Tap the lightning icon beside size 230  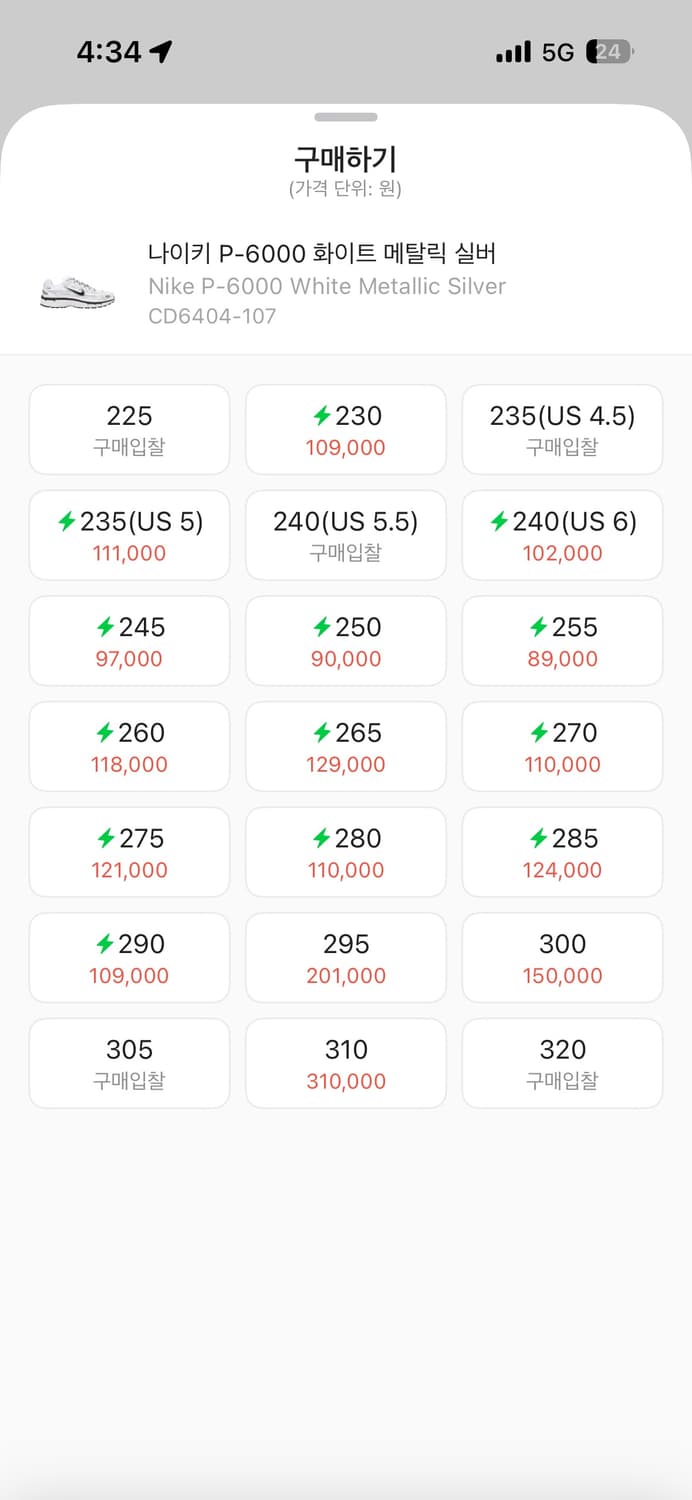click(322, 415)
